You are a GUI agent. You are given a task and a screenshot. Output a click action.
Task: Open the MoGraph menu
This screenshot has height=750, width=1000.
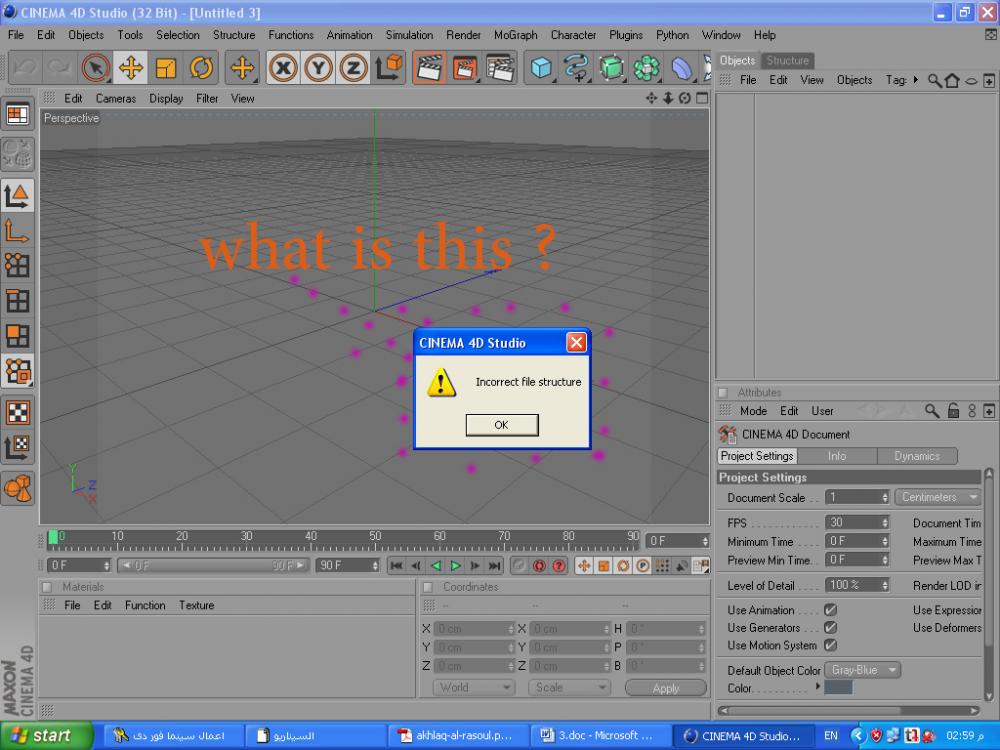point(515,35)
